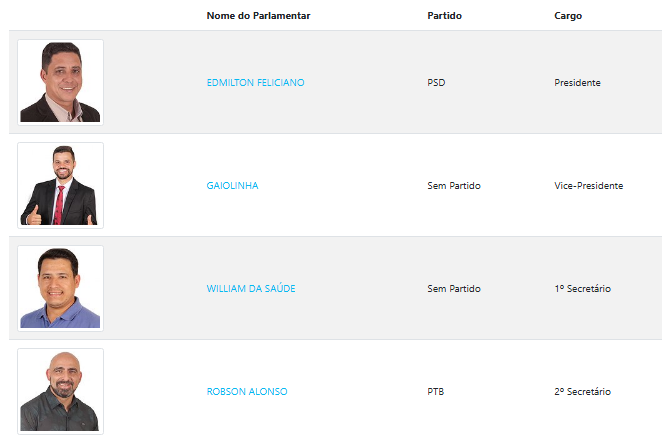This screenshot has width=662, height=441.
Task: Click the 1º Secretário role text
Action: [x=582, y=289]
